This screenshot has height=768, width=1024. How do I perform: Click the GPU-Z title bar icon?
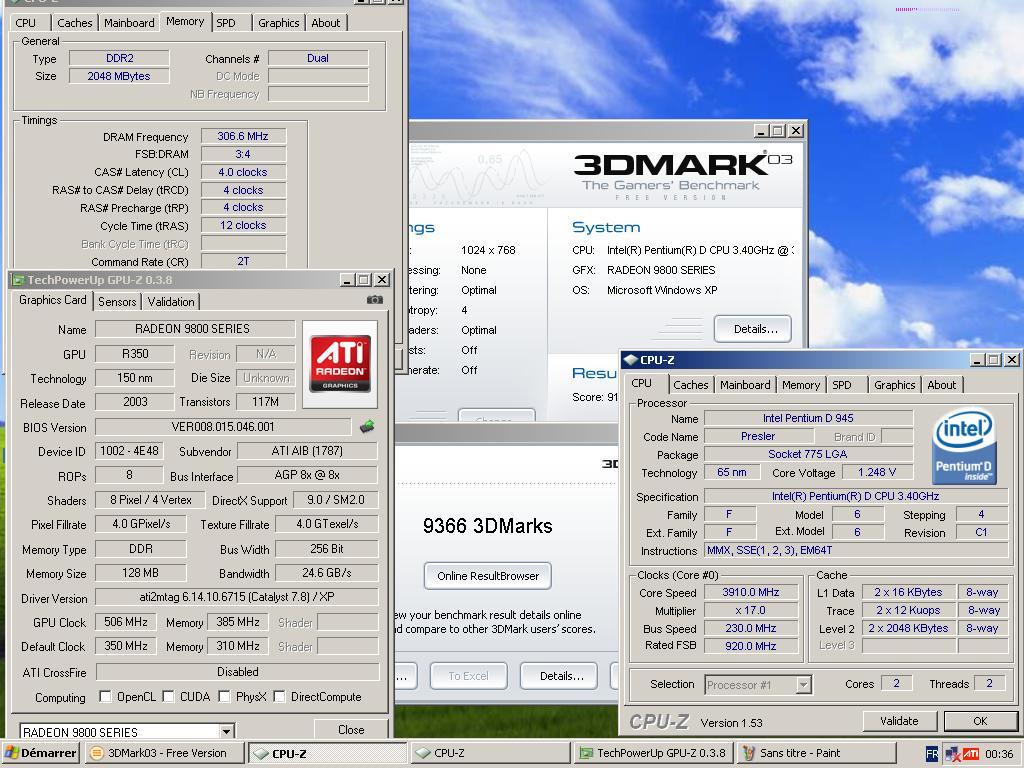pos(18,280)
